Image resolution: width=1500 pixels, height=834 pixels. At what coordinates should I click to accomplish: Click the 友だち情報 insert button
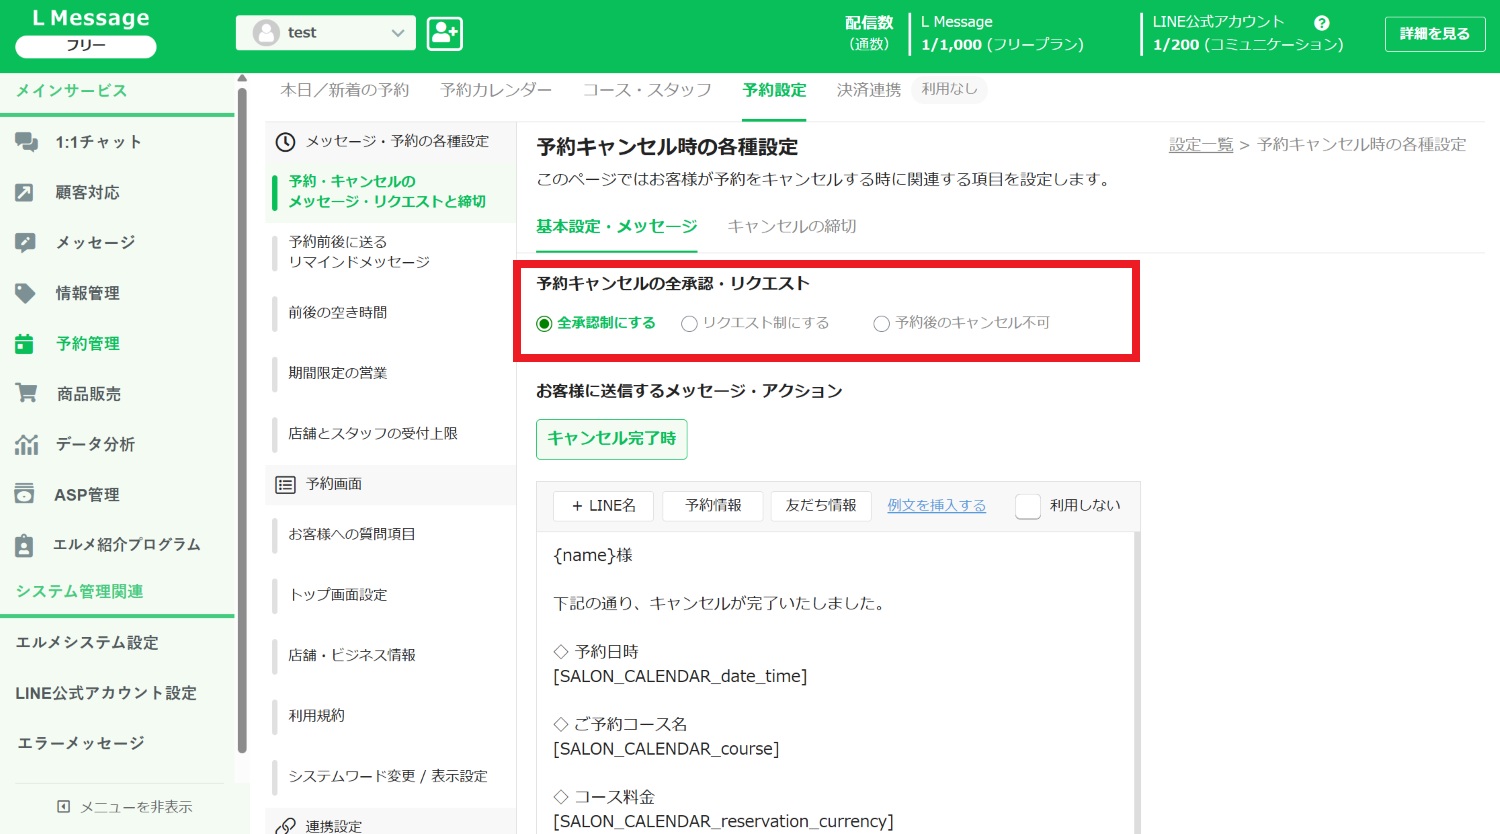click(821, 506)
